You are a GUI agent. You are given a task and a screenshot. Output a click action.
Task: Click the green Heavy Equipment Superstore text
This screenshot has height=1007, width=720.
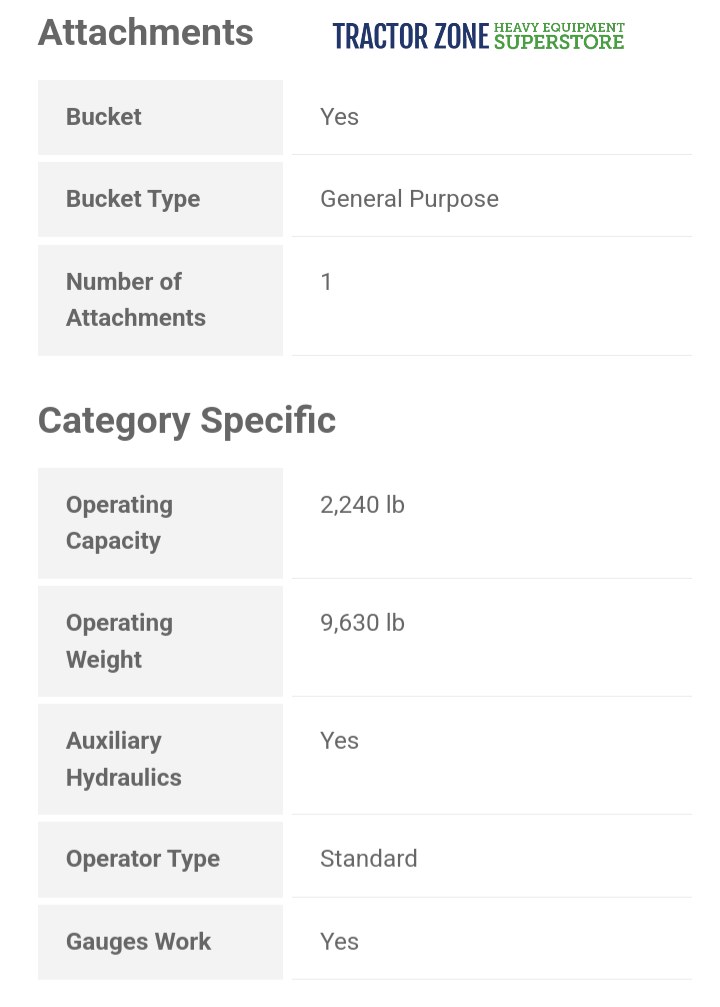click(559, 36)
